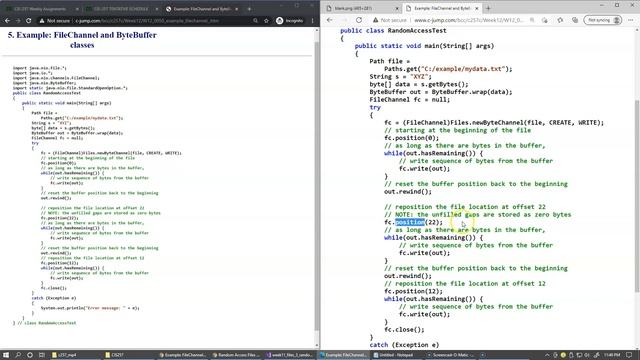640x360 pixels.
Task: Open the Favorites list in Edge
Action: tap(560, 20)
